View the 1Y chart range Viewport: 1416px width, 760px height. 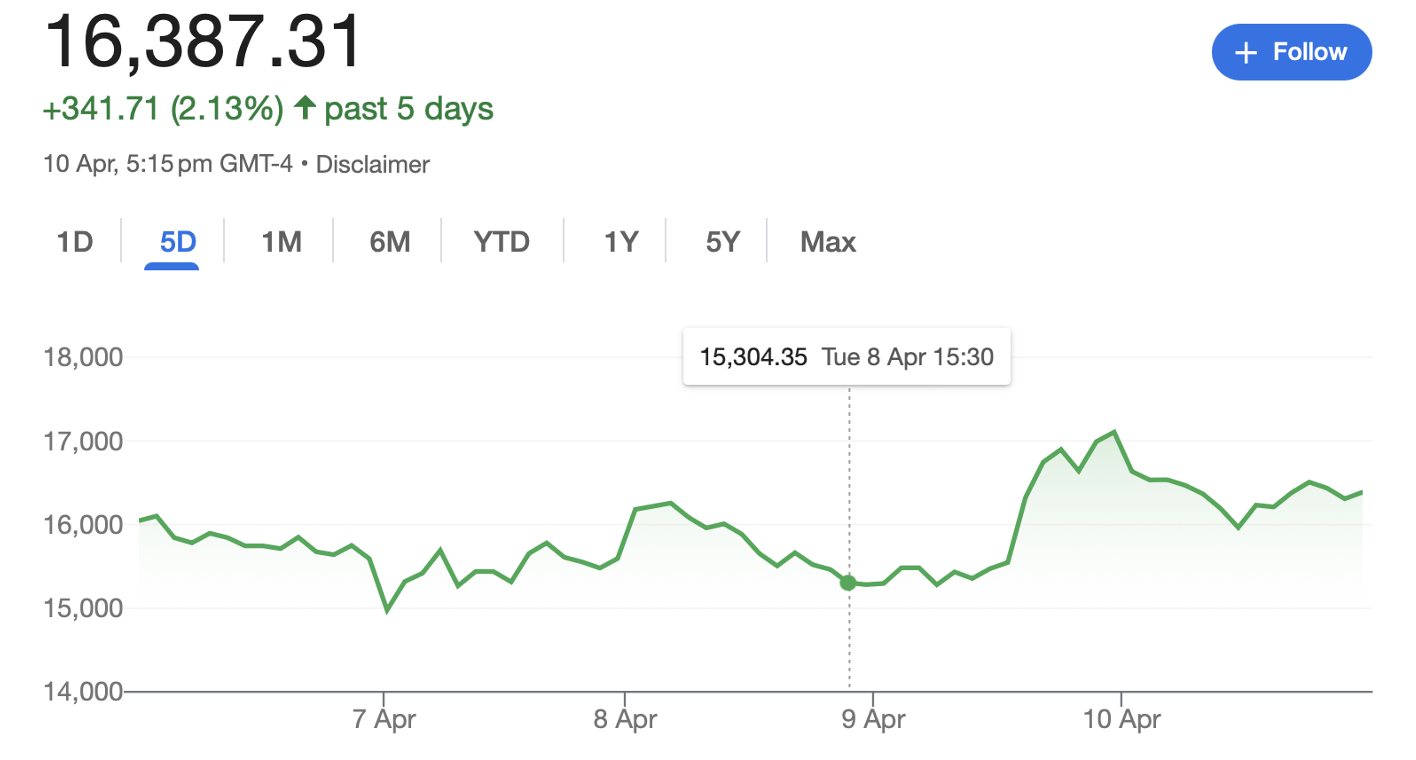pyautogui.click(x=620, y=242)
